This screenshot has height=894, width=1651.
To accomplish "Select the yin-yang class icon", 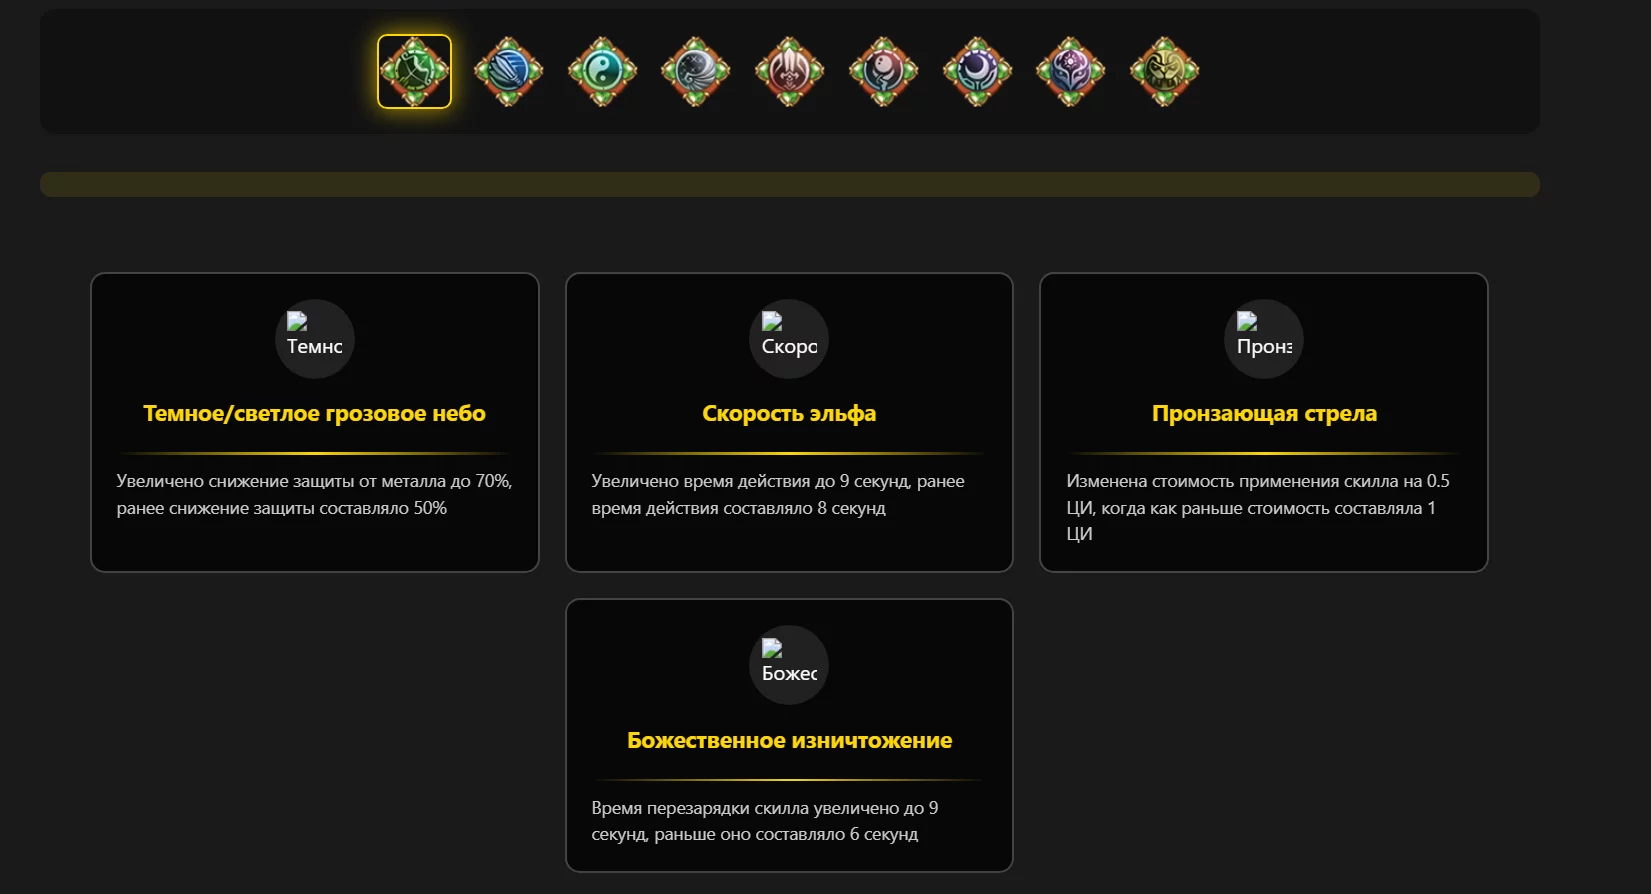I will [602, 71].
